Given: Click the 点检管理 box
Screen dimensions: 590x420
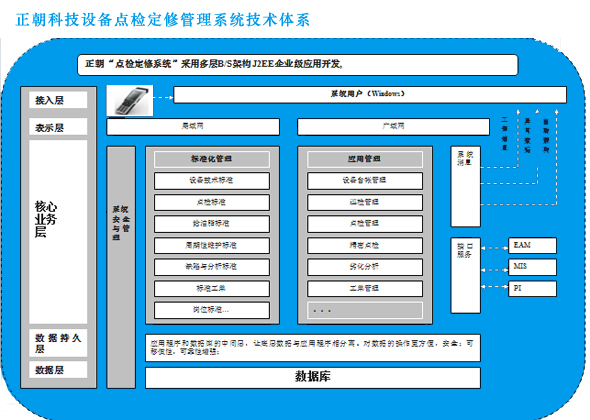Looking at the screenshot, I should [365, 224].
